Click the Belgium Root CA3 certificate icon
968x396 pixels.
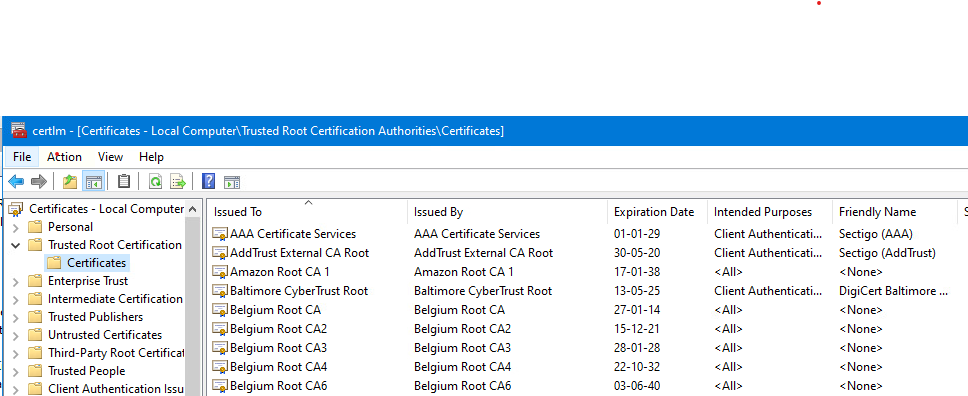pos(220,348)
